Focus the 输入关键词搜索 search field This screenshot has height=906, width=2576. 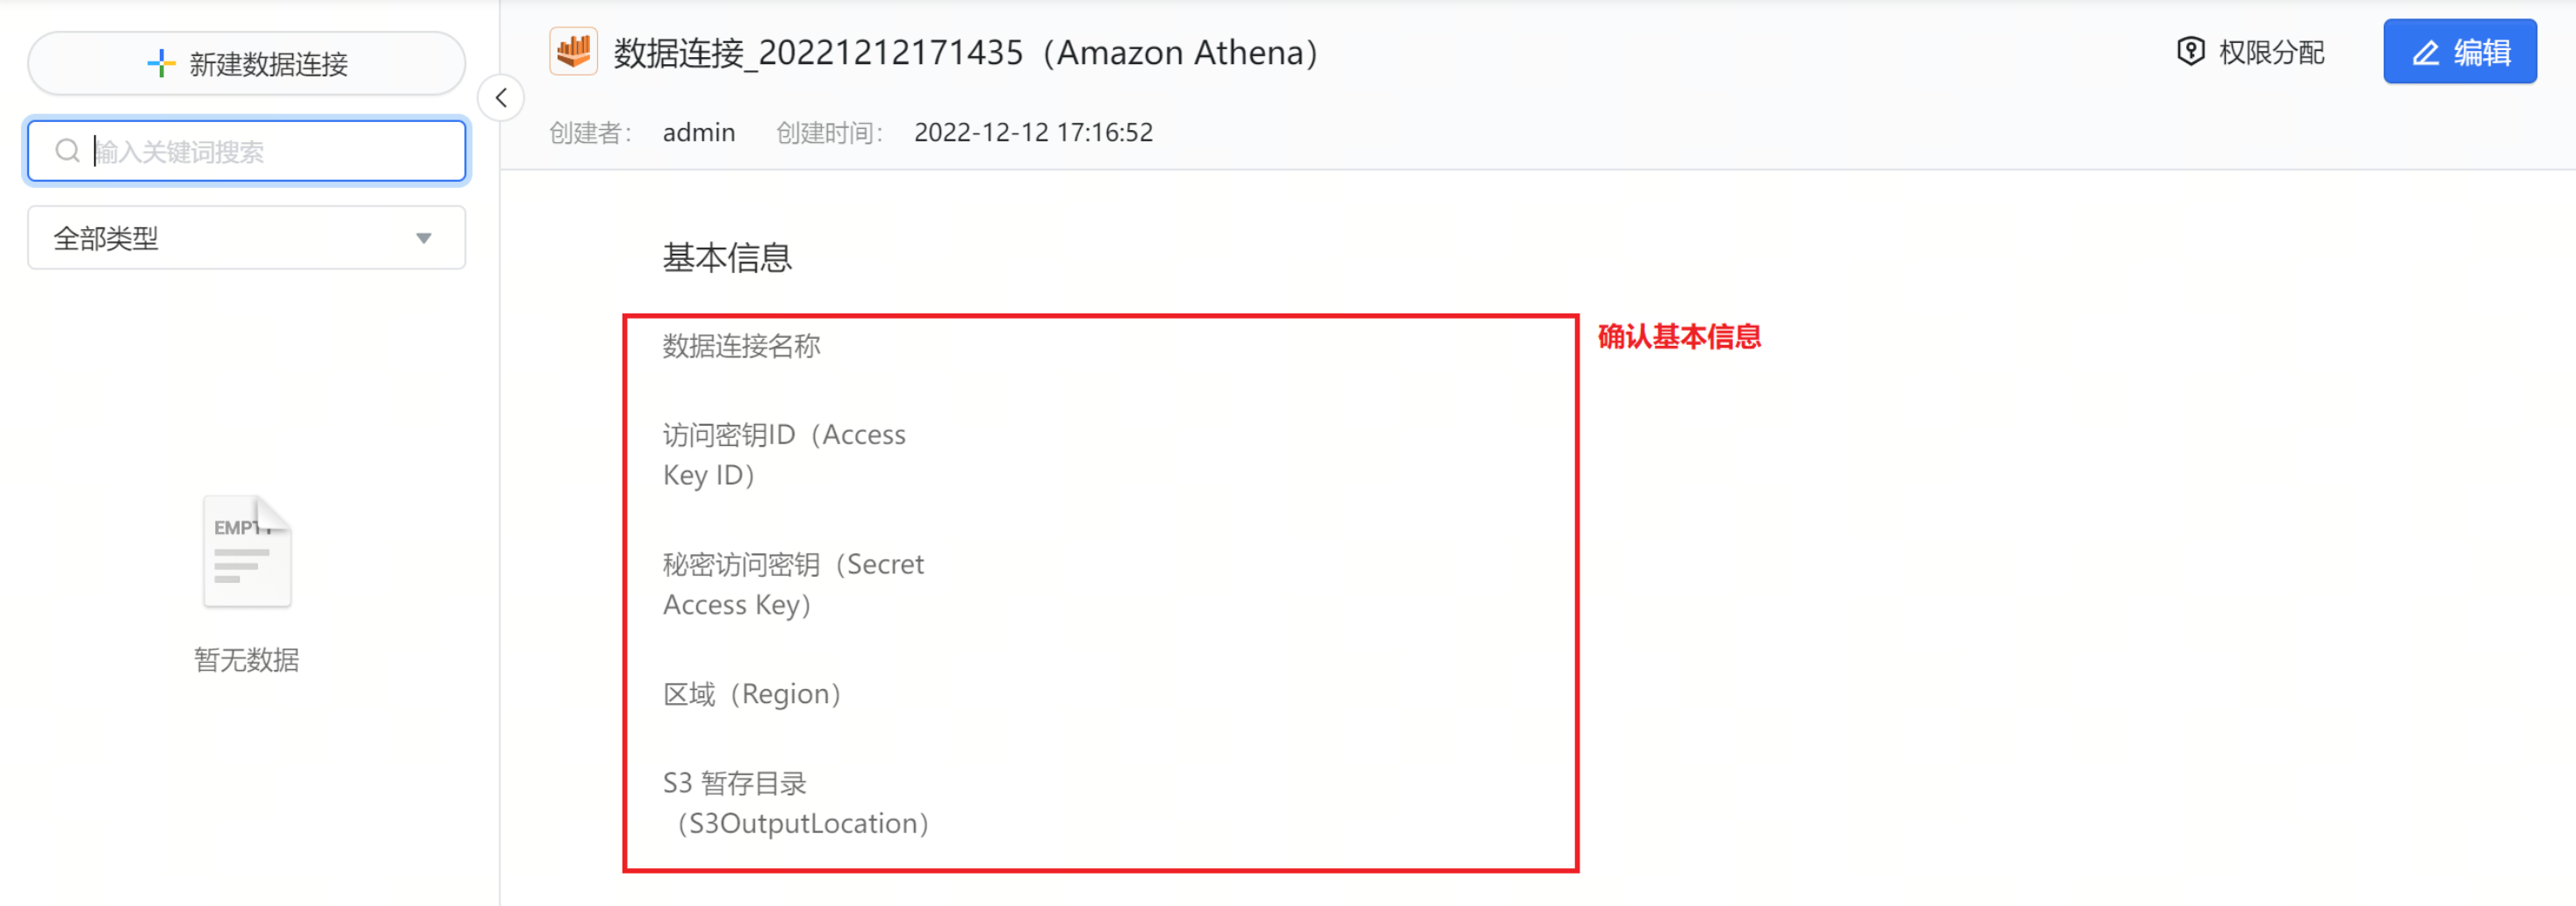point(247,151)
